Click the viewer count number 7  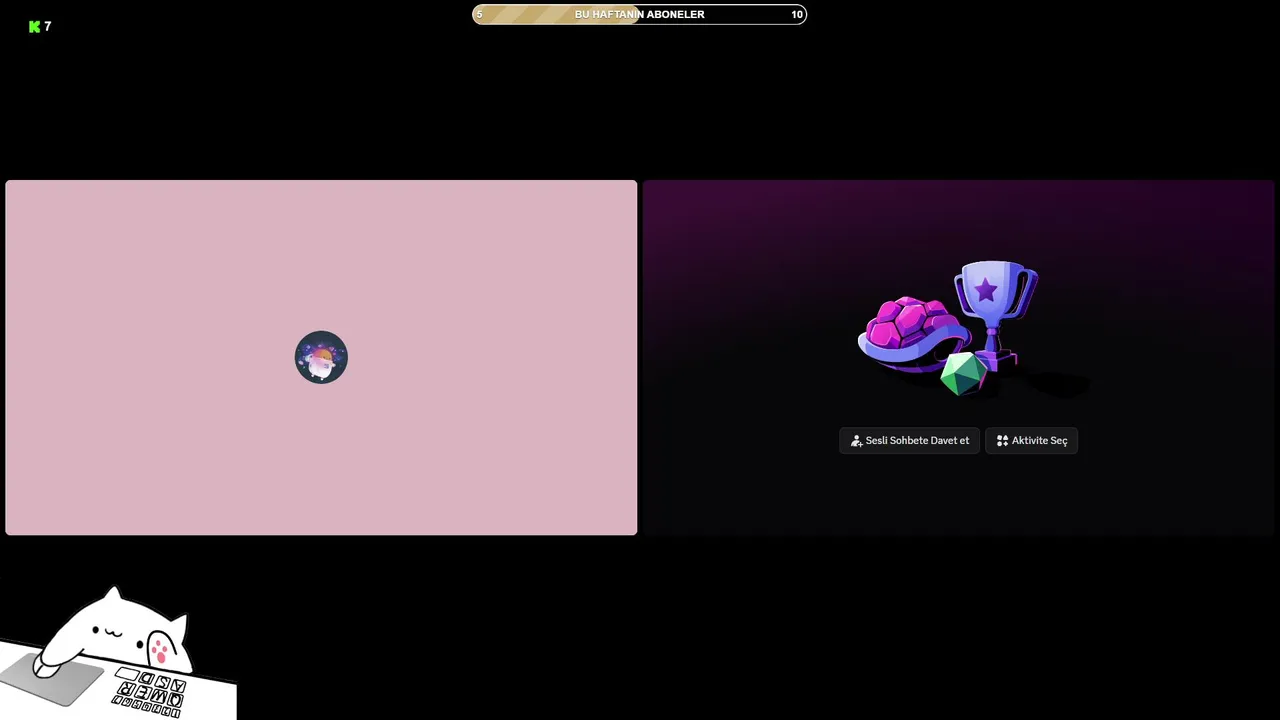47,27
